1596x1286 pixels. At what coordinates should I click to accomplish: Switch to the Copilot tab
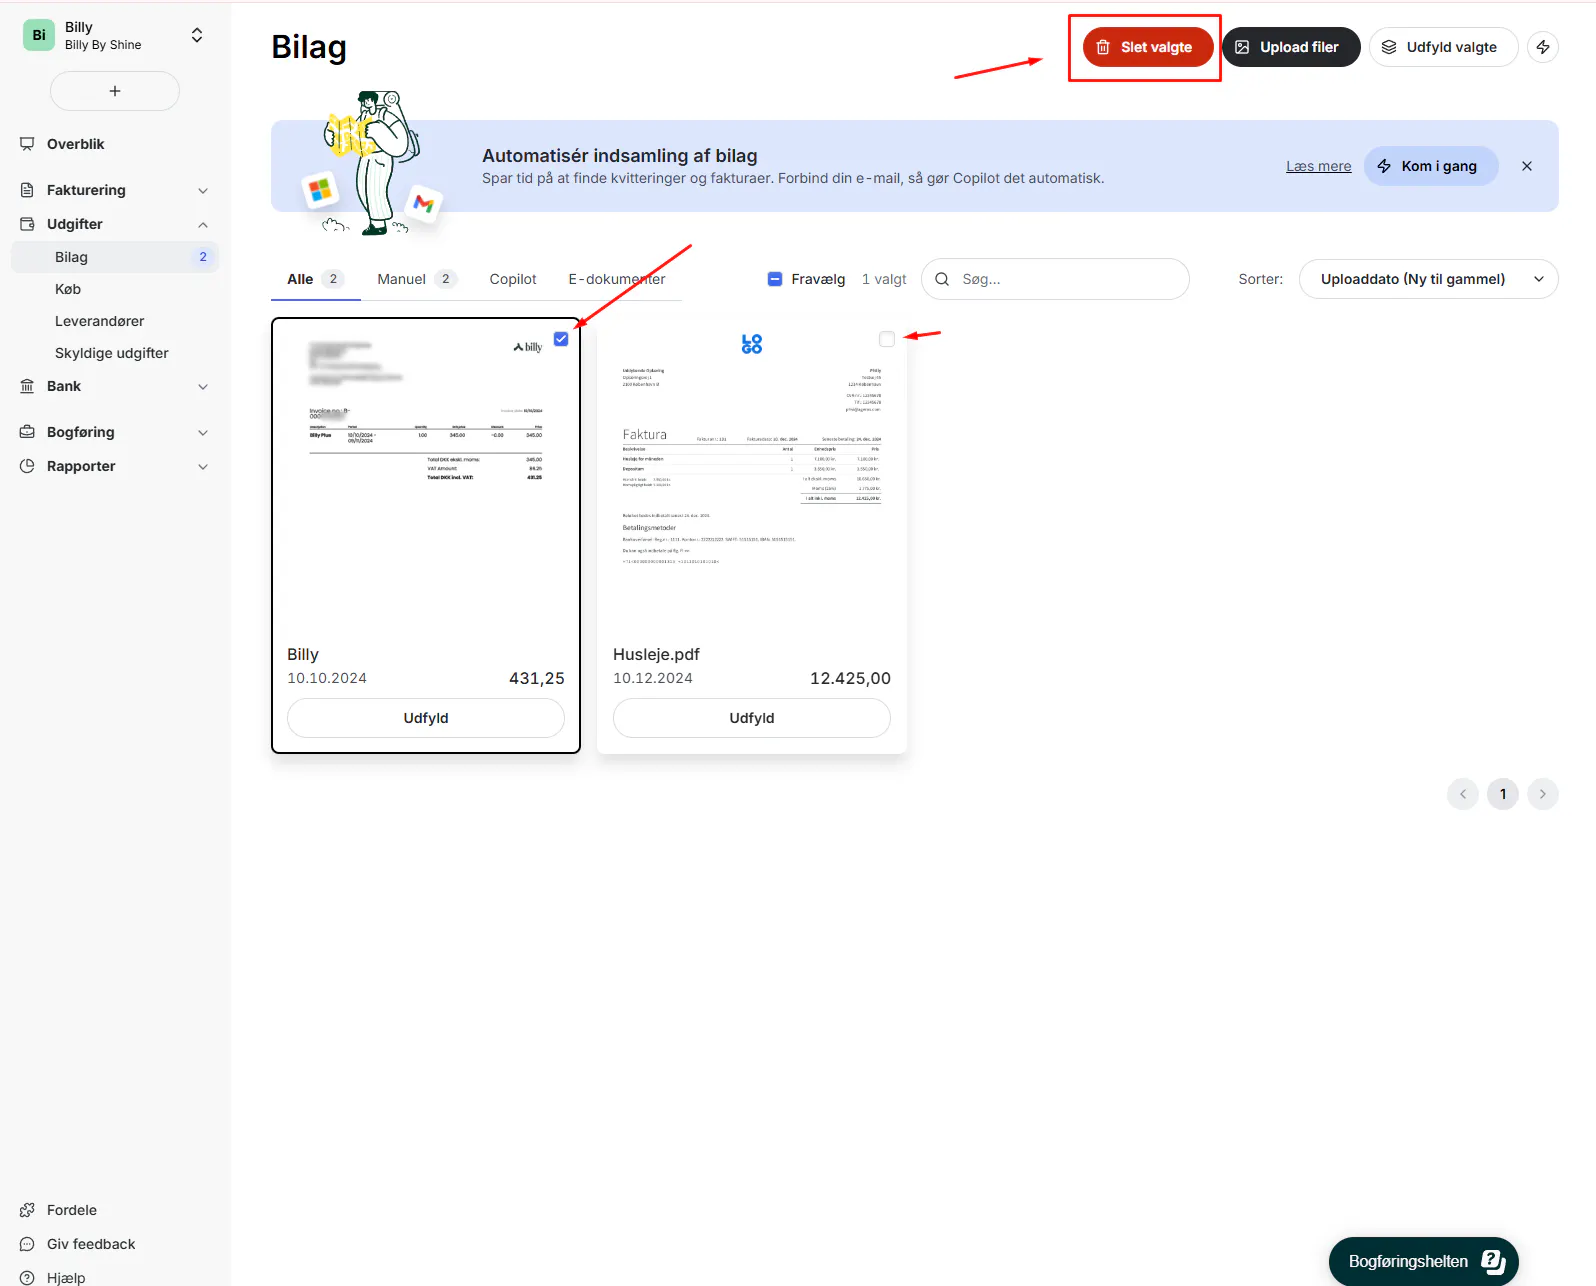coord(513,279)
